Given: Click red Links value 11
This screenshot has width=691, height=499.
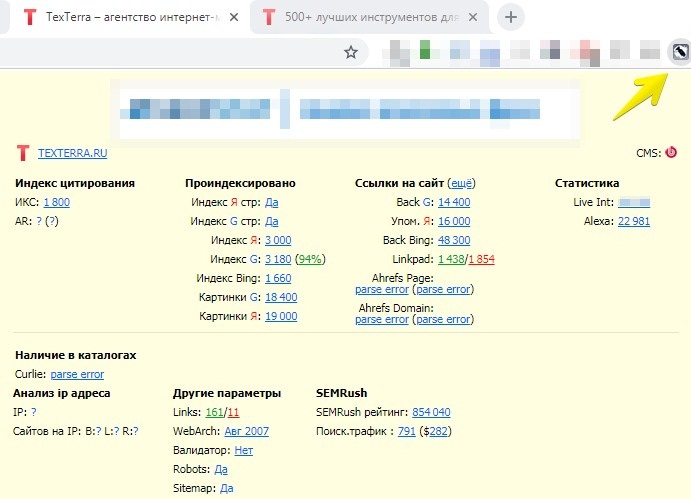Looking at the screenshot, I should click(233, 412).
